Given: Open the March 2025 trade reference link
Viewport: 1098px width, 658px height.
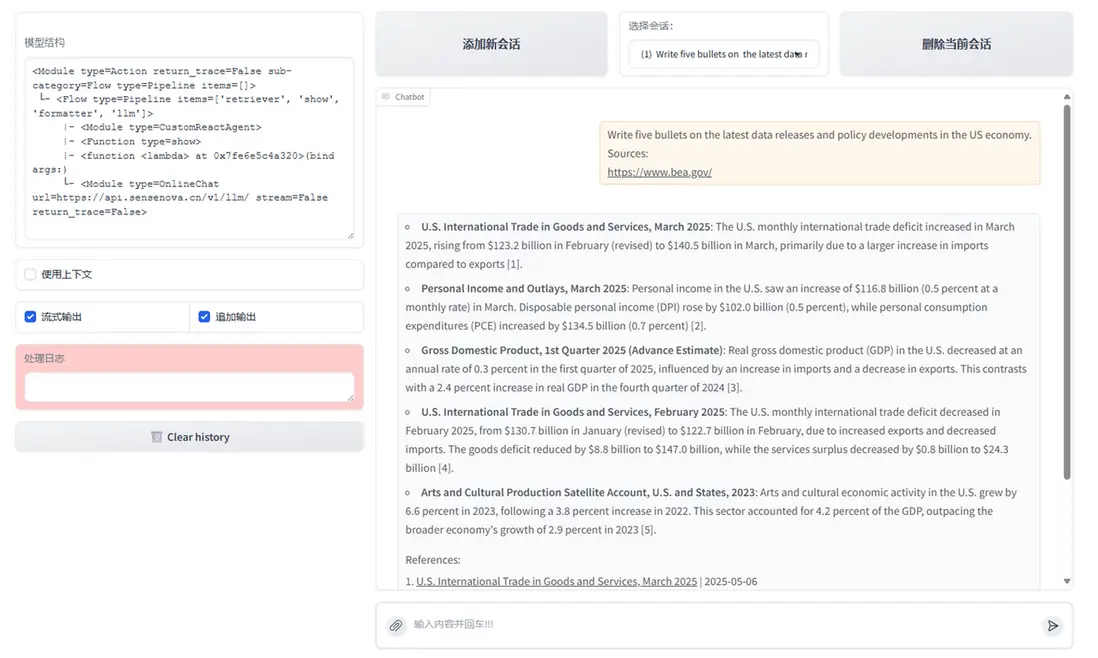Looking at the screenshot, I should (557, 582).
